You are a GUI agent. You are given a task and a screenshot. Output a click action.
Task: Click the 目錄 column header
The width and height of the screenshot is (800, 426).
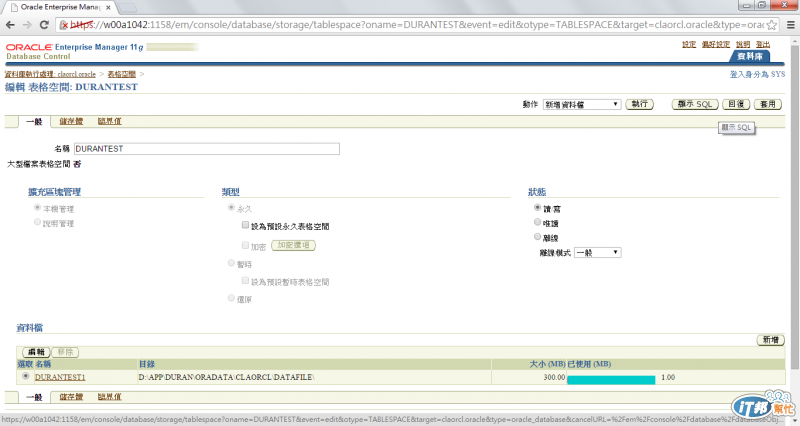point(146,364)
